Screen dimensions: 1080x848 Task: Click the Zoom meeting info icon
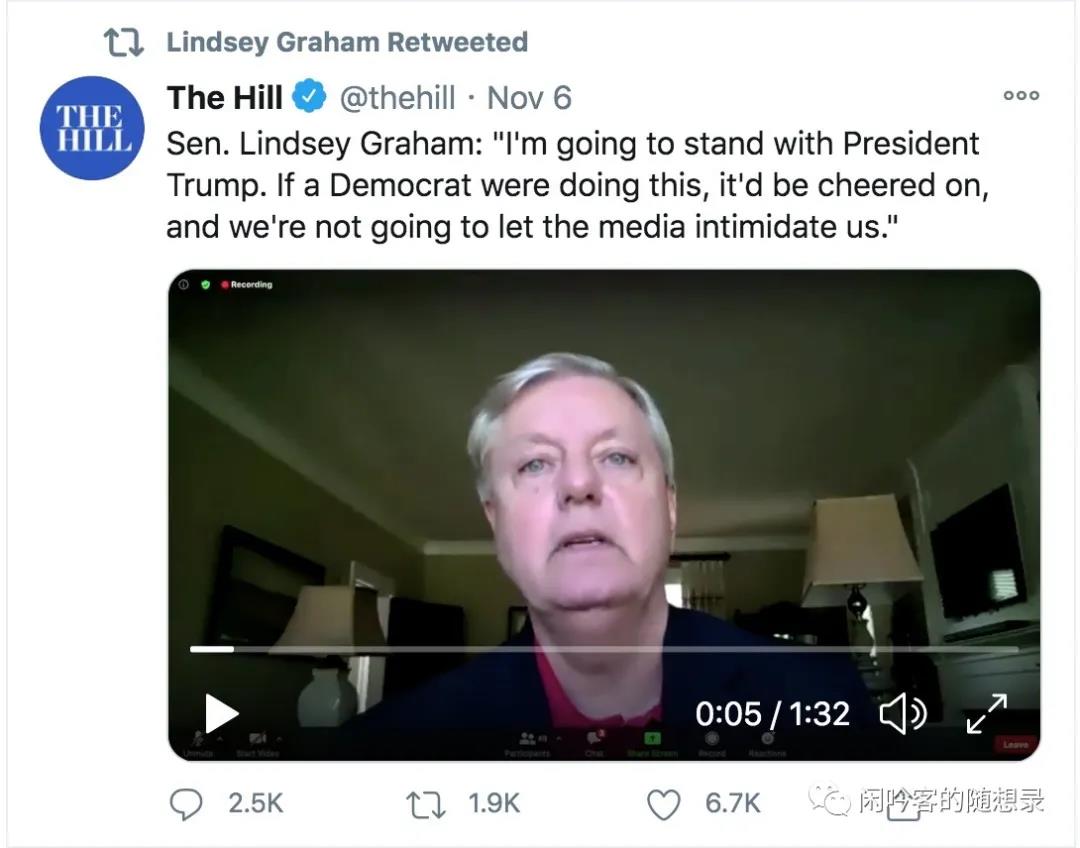[x=184, y=285]
